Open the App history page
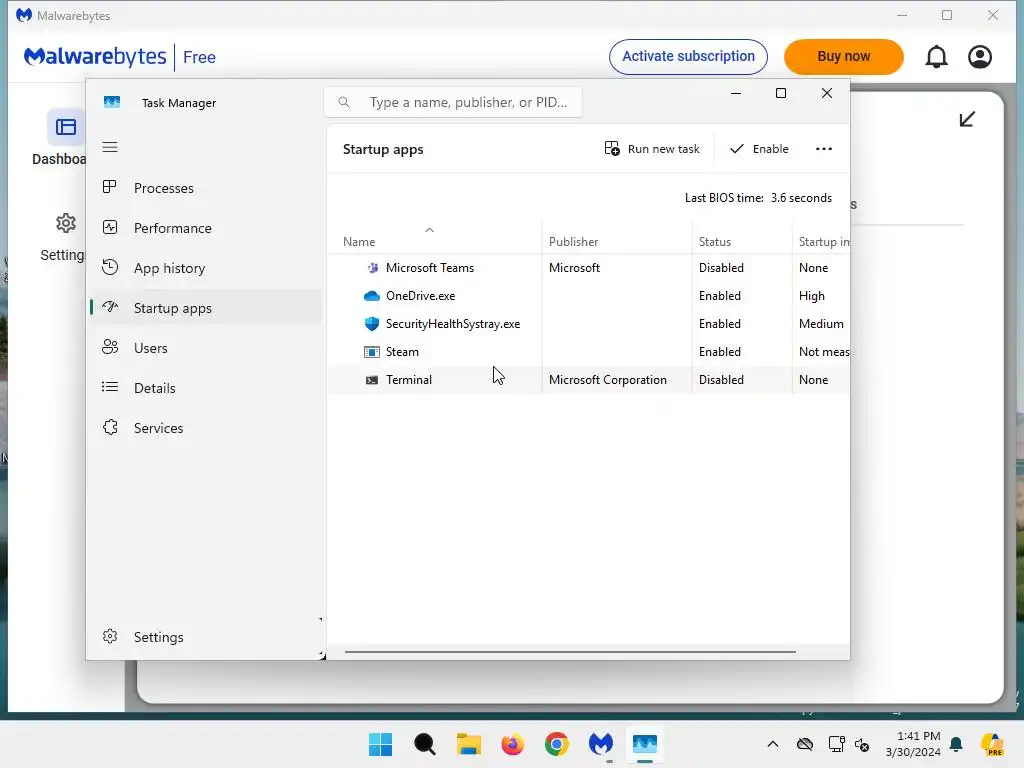 pos(206,268)
